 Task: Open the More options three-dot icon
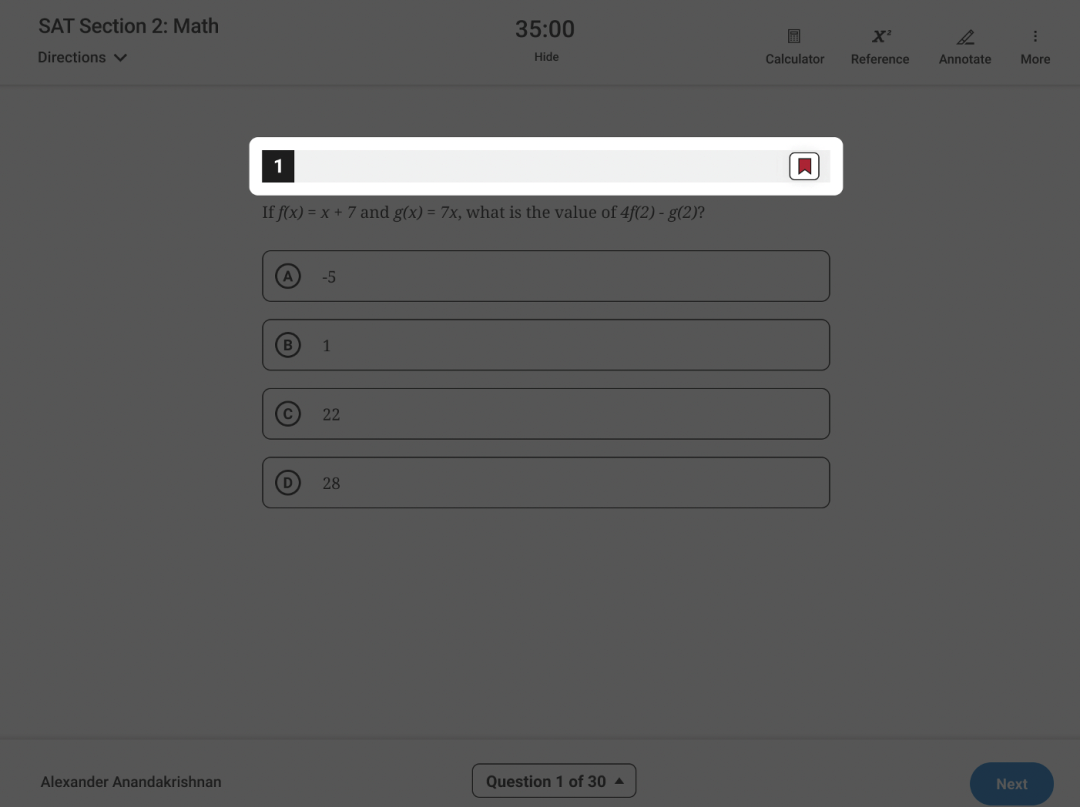[x=1035, y=37]
